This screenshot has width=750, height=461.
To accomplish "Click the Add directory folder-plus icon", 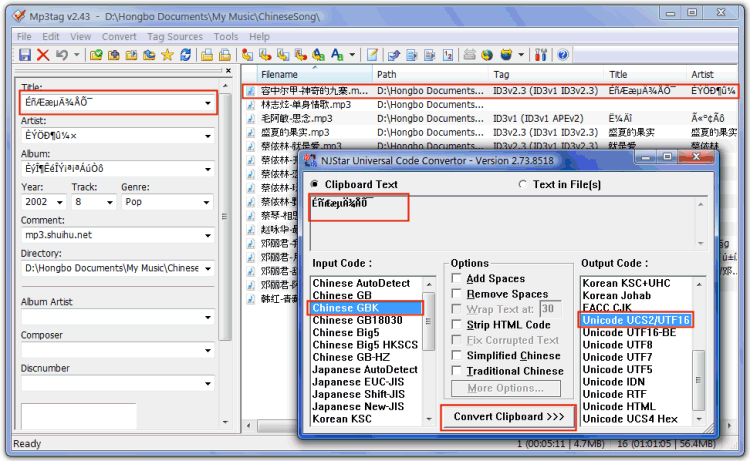I will (114, 55).
